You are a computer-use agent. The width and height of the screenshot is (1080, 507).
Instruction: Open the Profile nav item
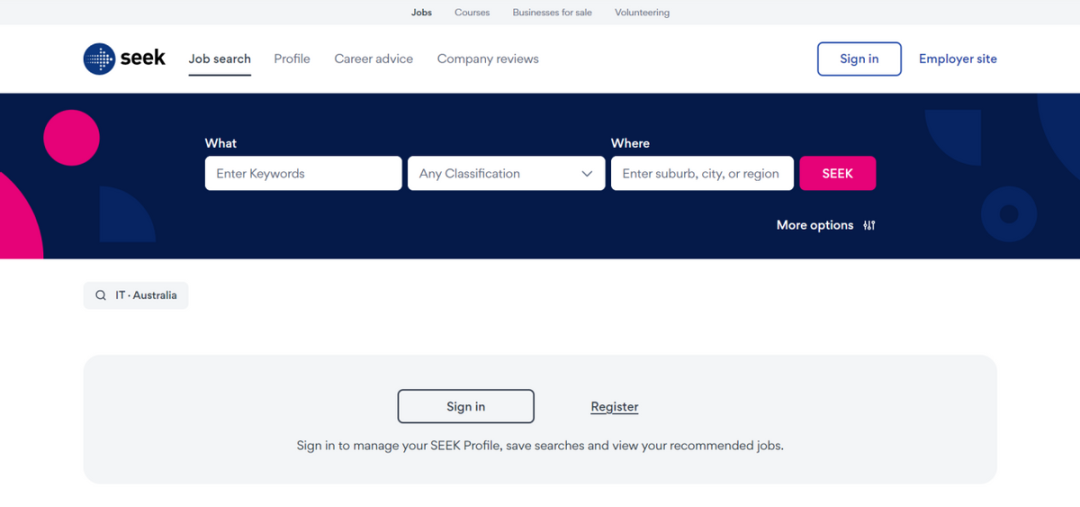292,59
